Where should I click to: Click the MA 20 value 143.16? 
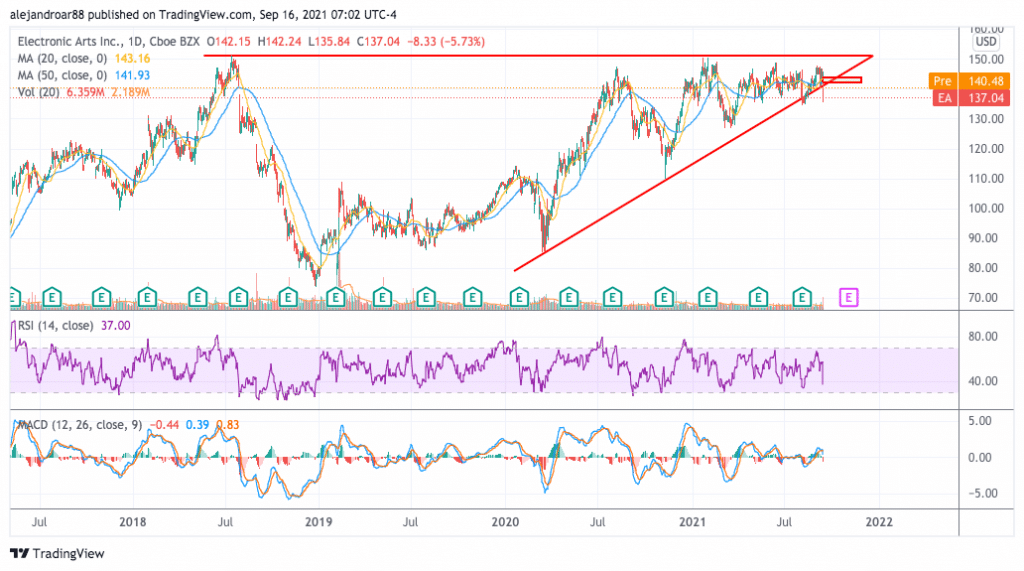[133, 58]
